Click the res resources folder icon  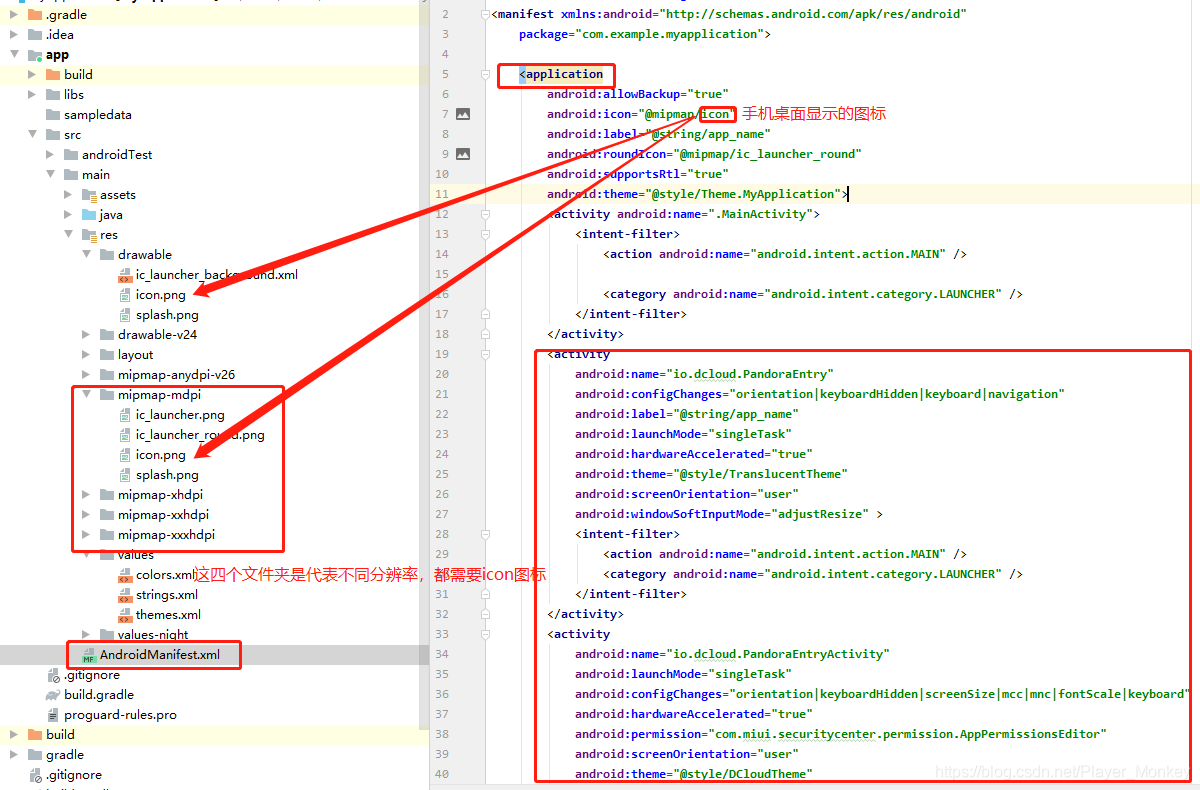pyautogui.click(x=89, y=235)
